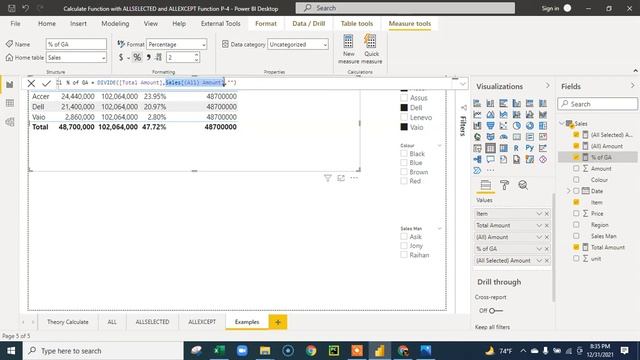
Task: Uncheck the Dell slicer option
Action: coord(404,108)
